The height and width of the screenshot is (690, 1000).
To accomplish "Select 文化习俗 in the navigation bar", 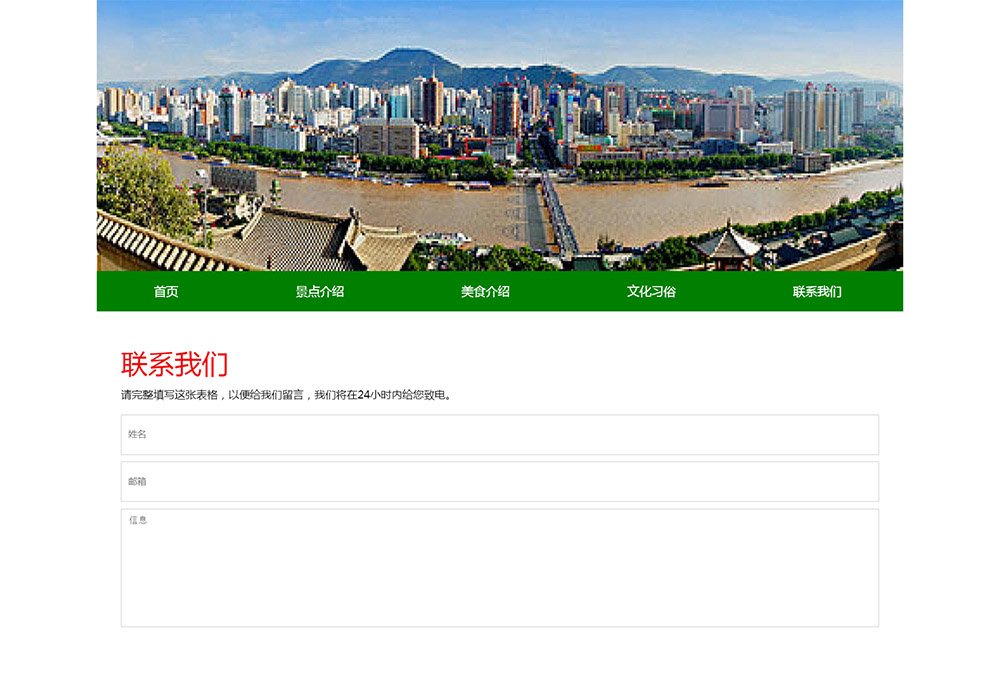I will (x=651, y=291).
